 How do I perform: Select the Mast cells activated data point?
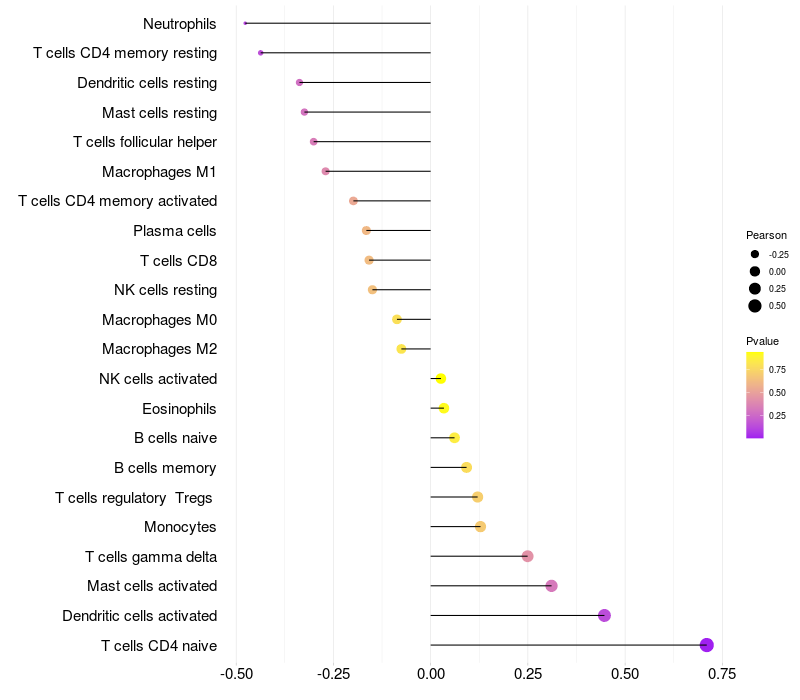click(x=551, y=586)
